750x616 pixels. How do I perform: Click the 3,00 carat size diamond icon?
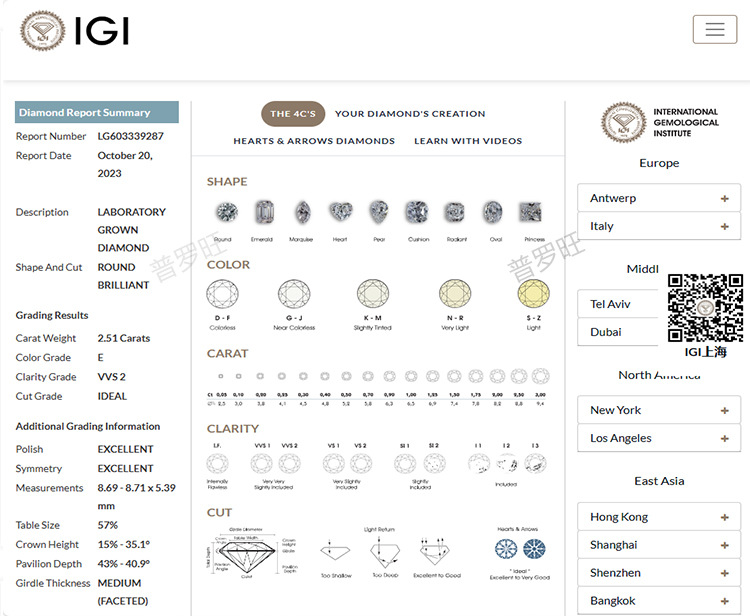point(540,376)
